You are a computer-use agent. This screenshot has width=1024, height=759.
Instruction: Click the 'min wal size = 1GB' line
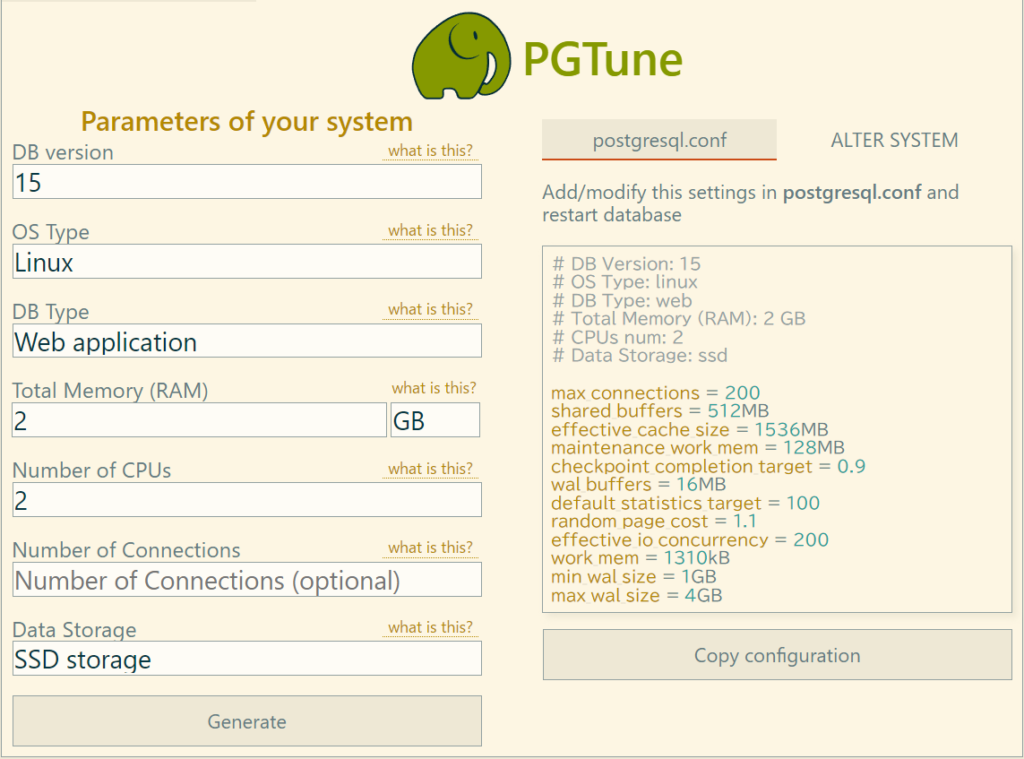click(634, 577)
